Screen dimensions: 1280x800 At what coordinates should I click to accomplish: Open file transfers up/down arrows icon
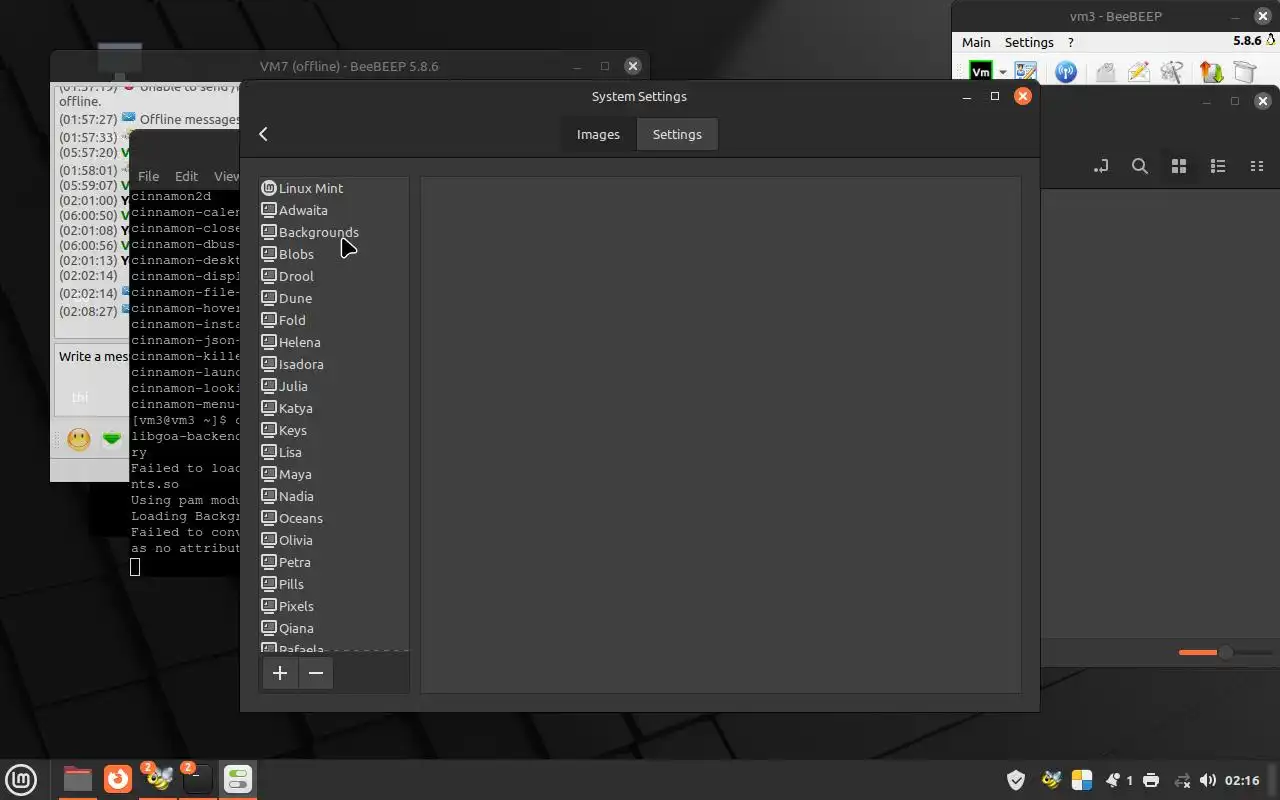pos(1211,72)
